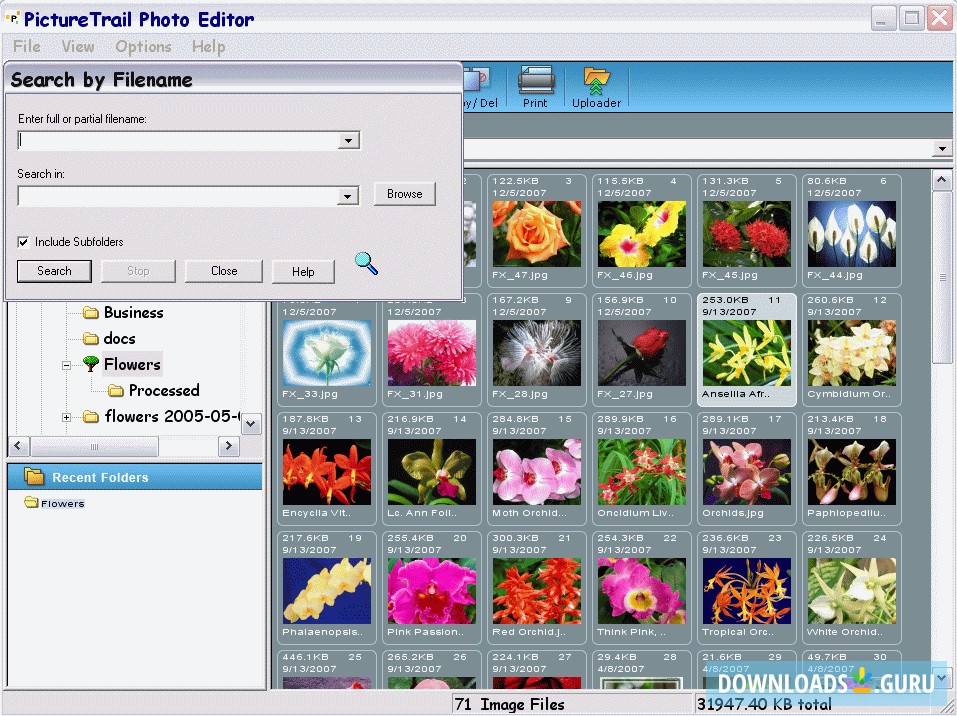Click the Help button in search dialog
This screenshot has width=957, height=716.
[303, 272]
